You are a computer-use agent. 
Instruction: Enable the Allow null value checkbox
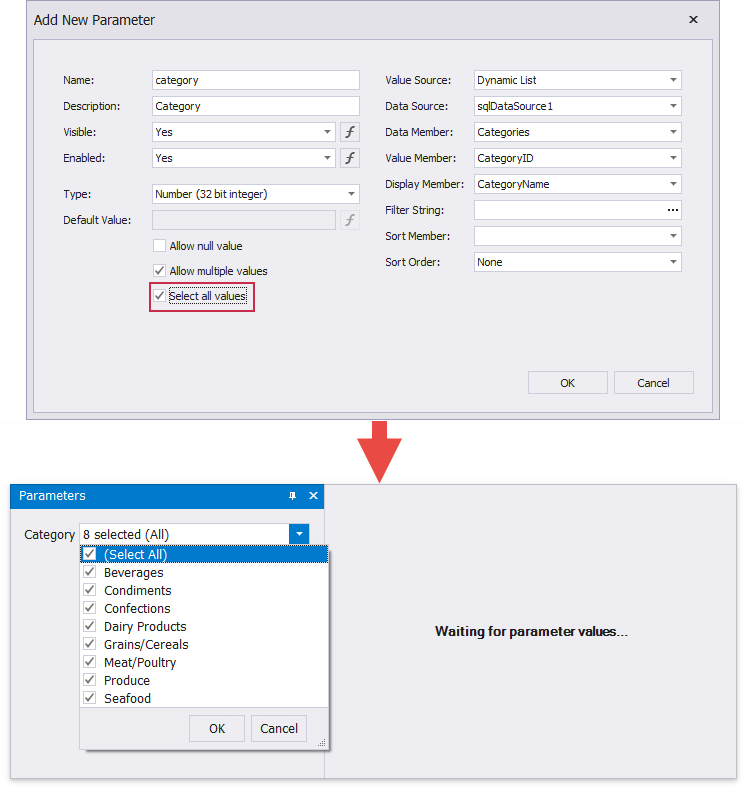pos(159,246)
